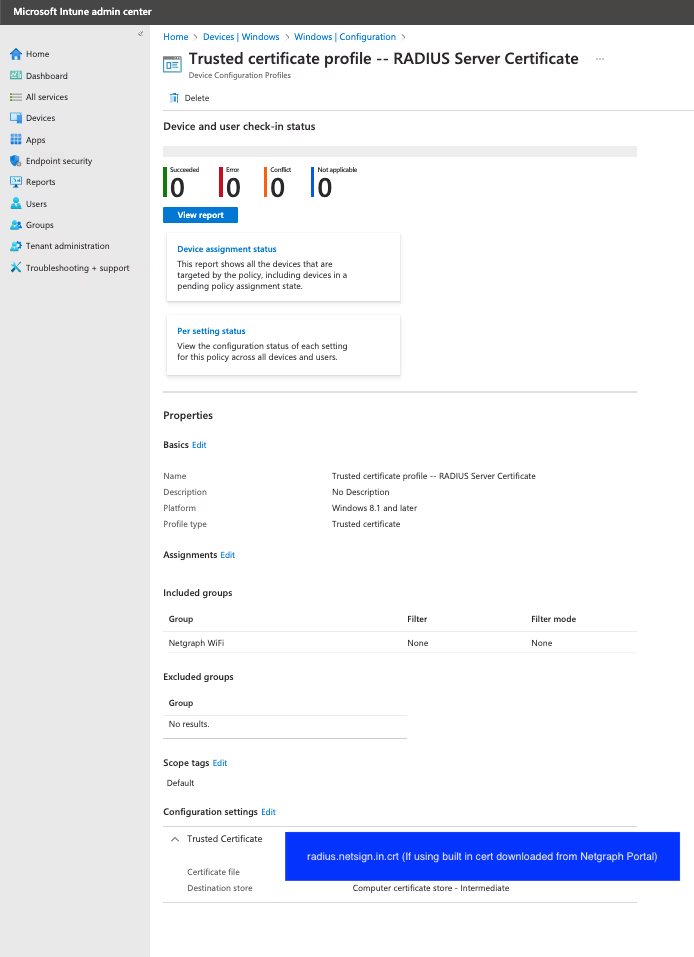Screen dimensions: 694x957
Task: Edit the Configuration settings section
Action: 269,812
